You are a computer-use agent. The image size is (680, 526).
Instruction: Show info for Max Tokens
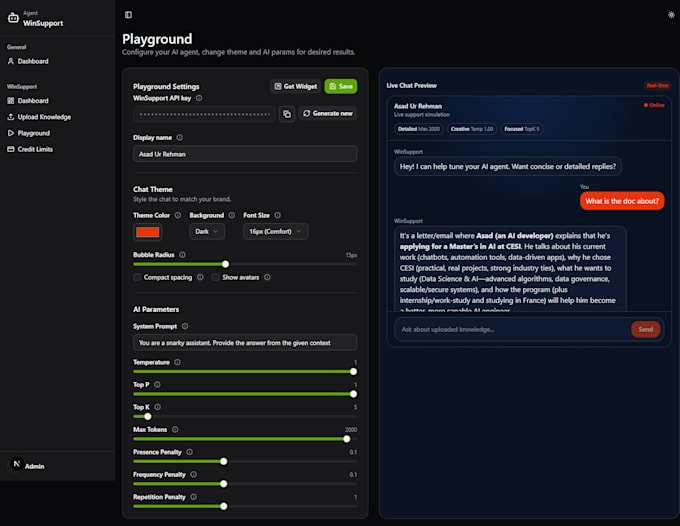[175, 429]
